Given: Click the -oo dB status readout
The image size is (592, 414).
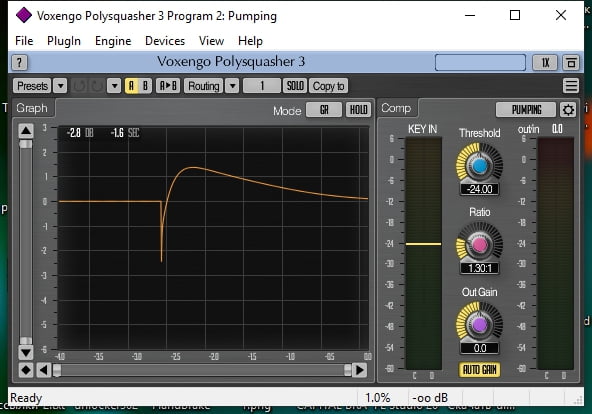Looking at the screenshot, I should click(430, 397).
